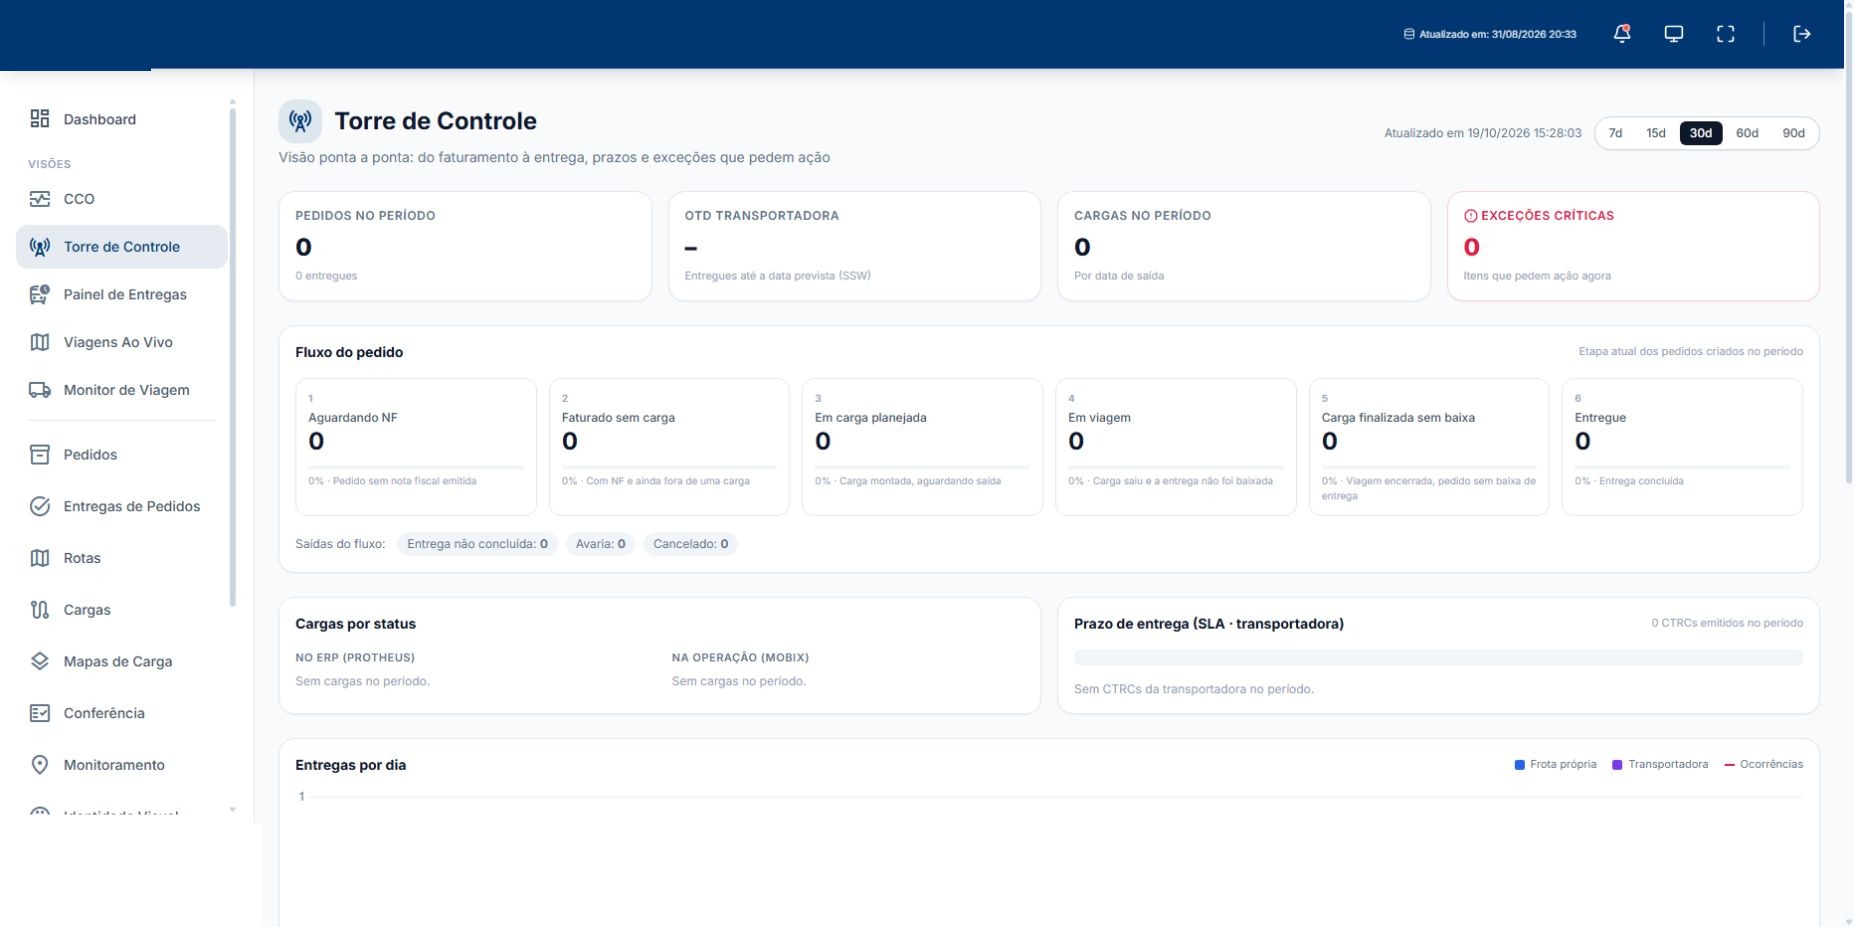Image resolution: width=1854 pixels, height=927 pixels.
Task: Open the Dashboard menu label
Action: point(100,119)
